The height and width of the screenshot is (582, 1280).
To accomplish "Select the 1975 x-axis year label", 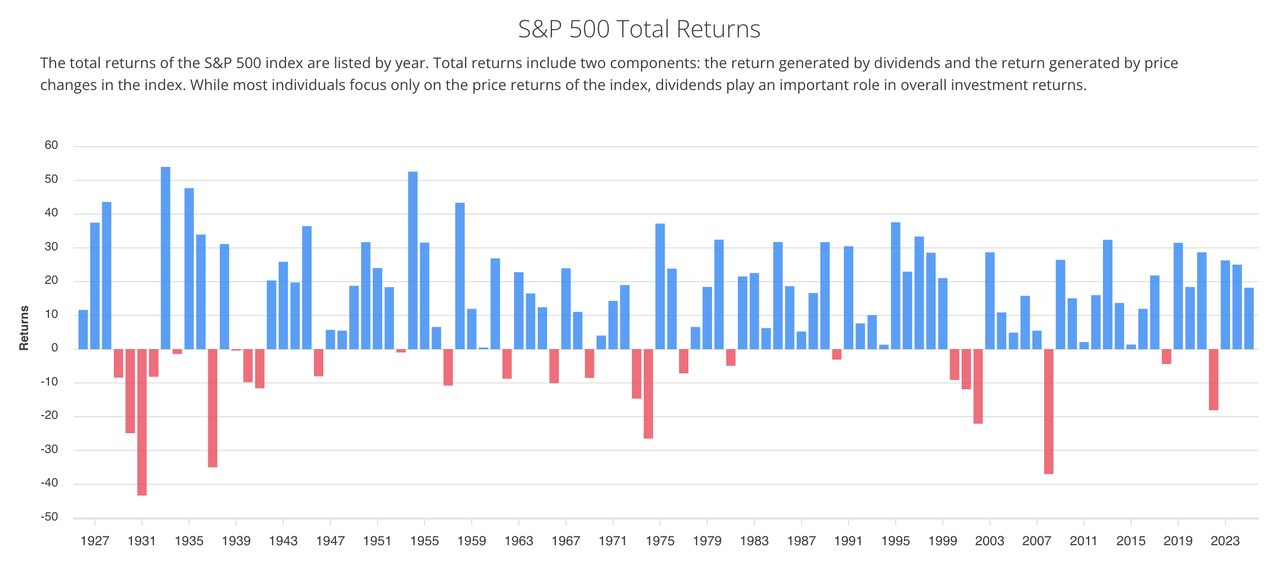I will [x=660, y=541].
